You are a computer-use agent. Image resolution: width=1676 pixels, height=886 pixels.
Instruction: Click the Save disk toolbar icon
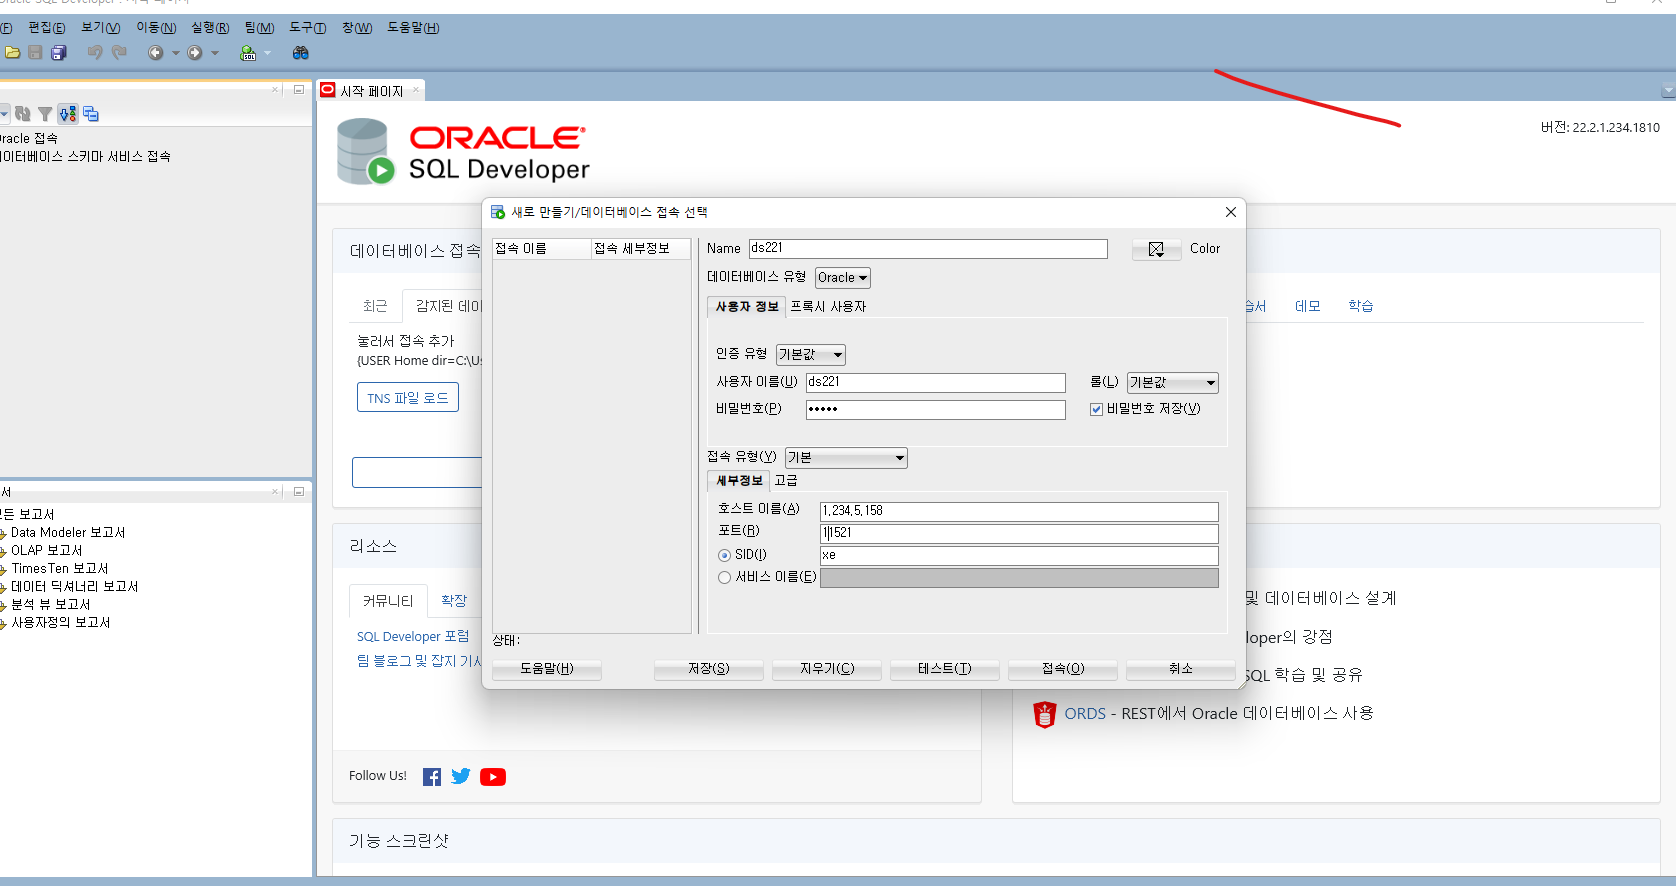(x=35, y=52)
